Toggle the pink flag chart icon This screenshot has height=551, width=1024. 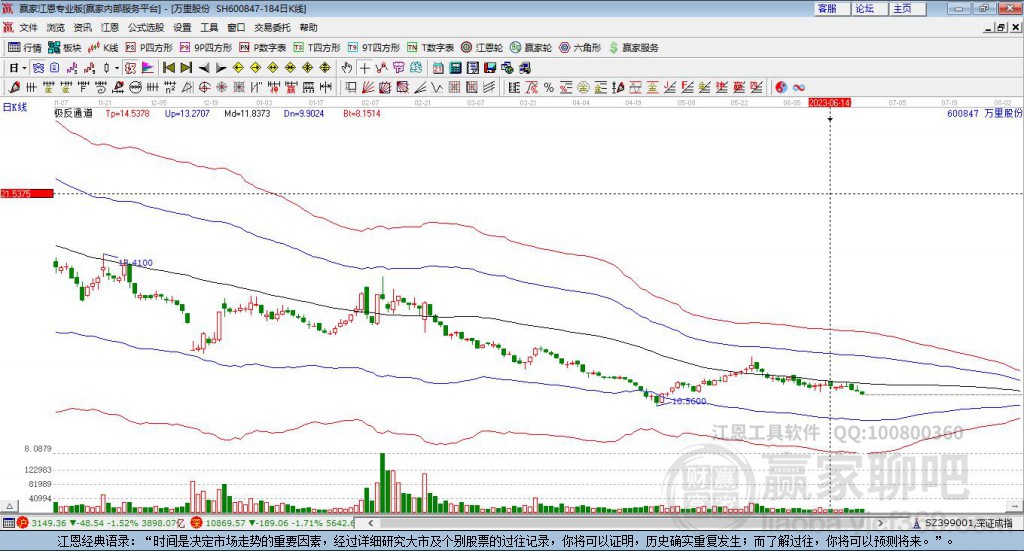click(148, 68)
